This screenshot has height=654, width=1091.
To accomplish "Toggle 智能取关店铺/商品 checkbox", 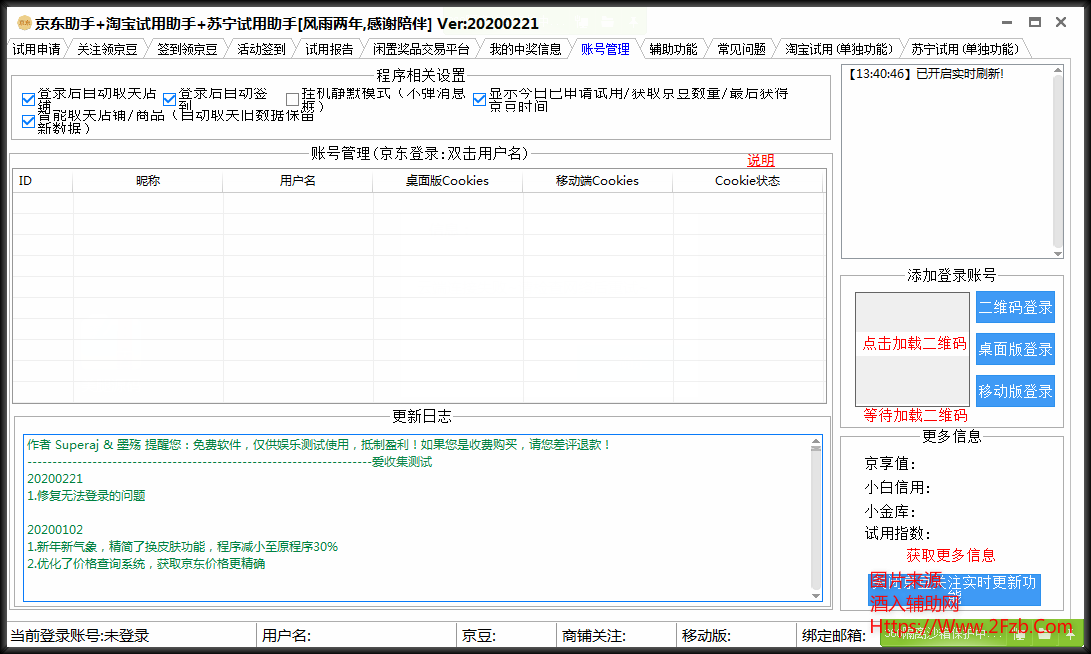I will pos(29,121).
